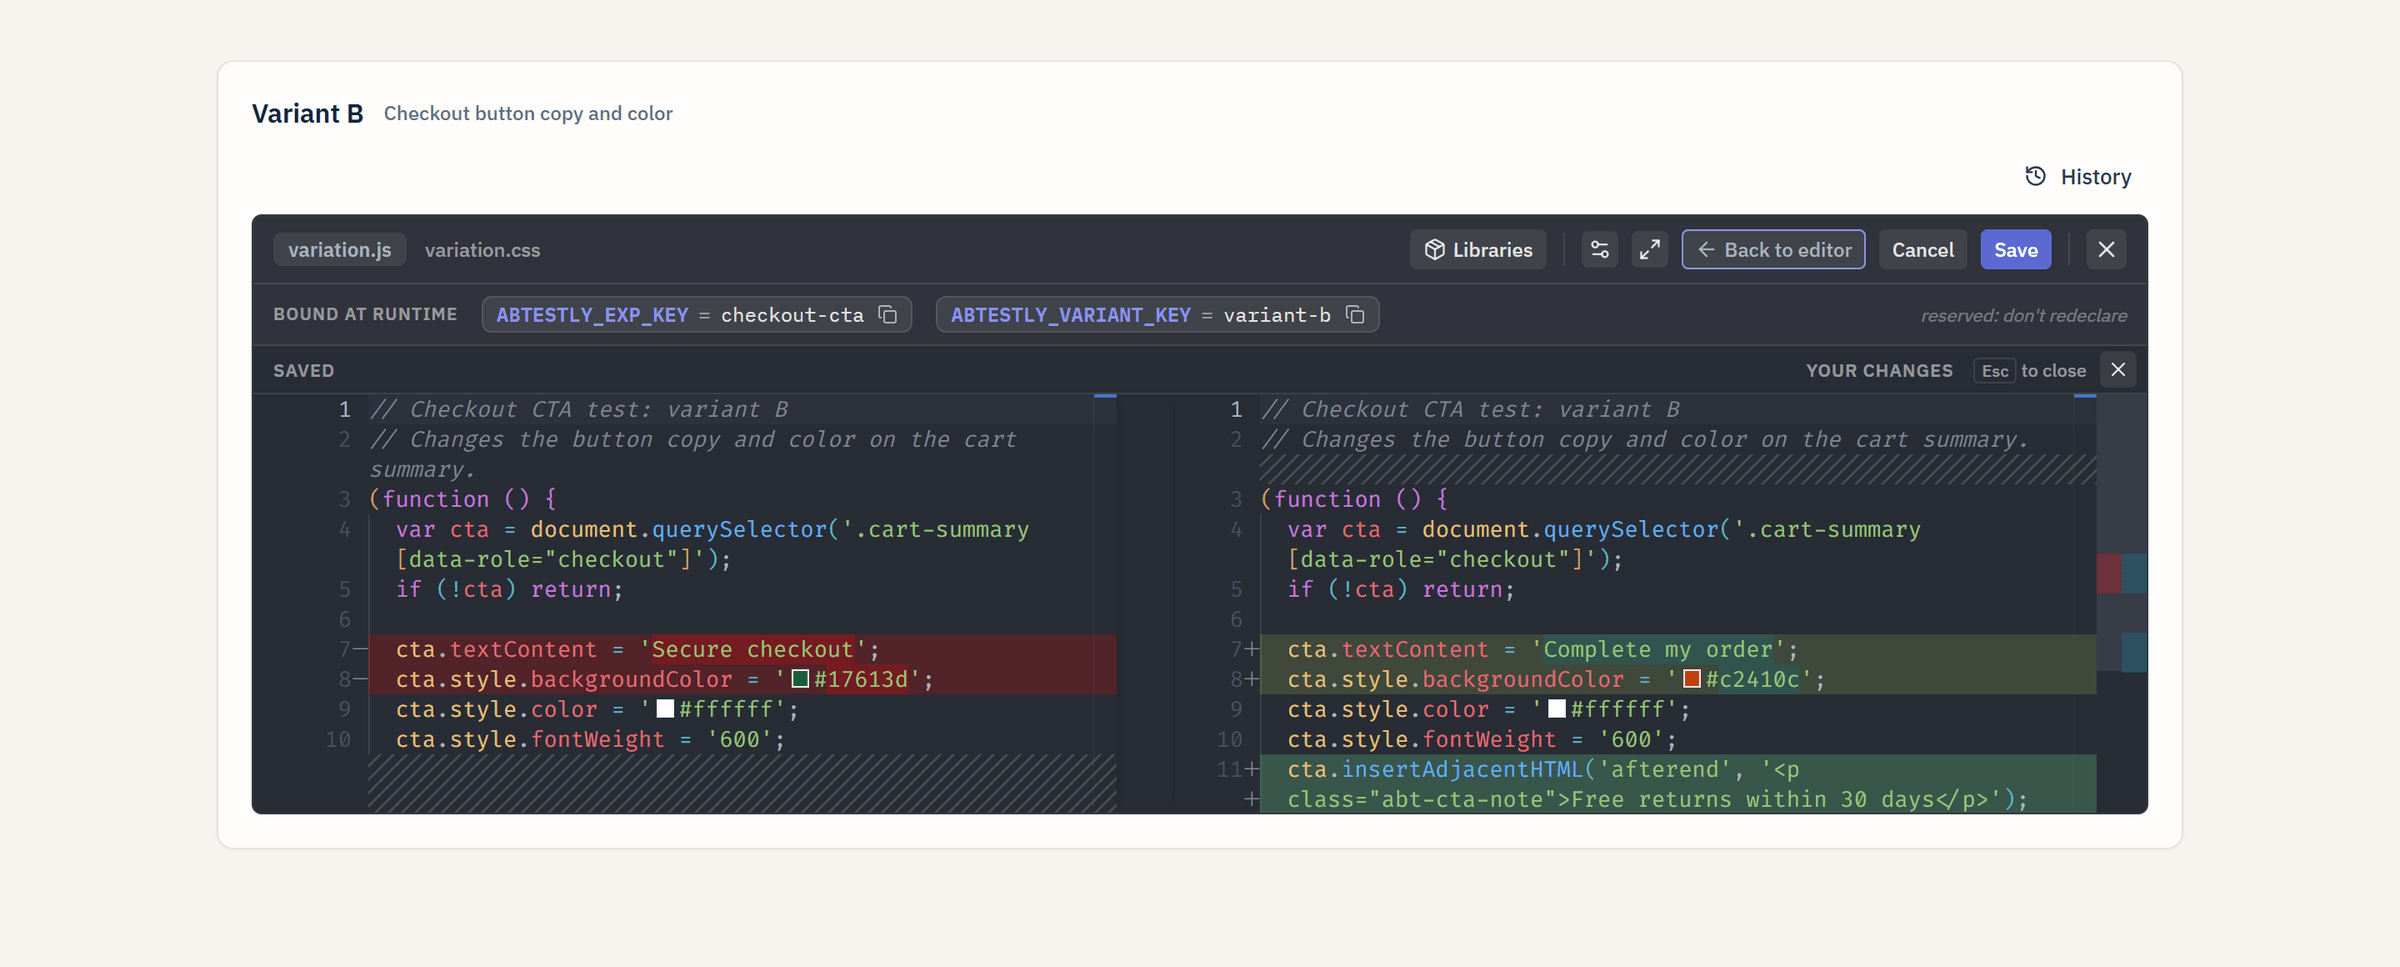This screenshot has width=2400, height=967.
Task: Go back to editor
Action: [x=1773, y=250]
